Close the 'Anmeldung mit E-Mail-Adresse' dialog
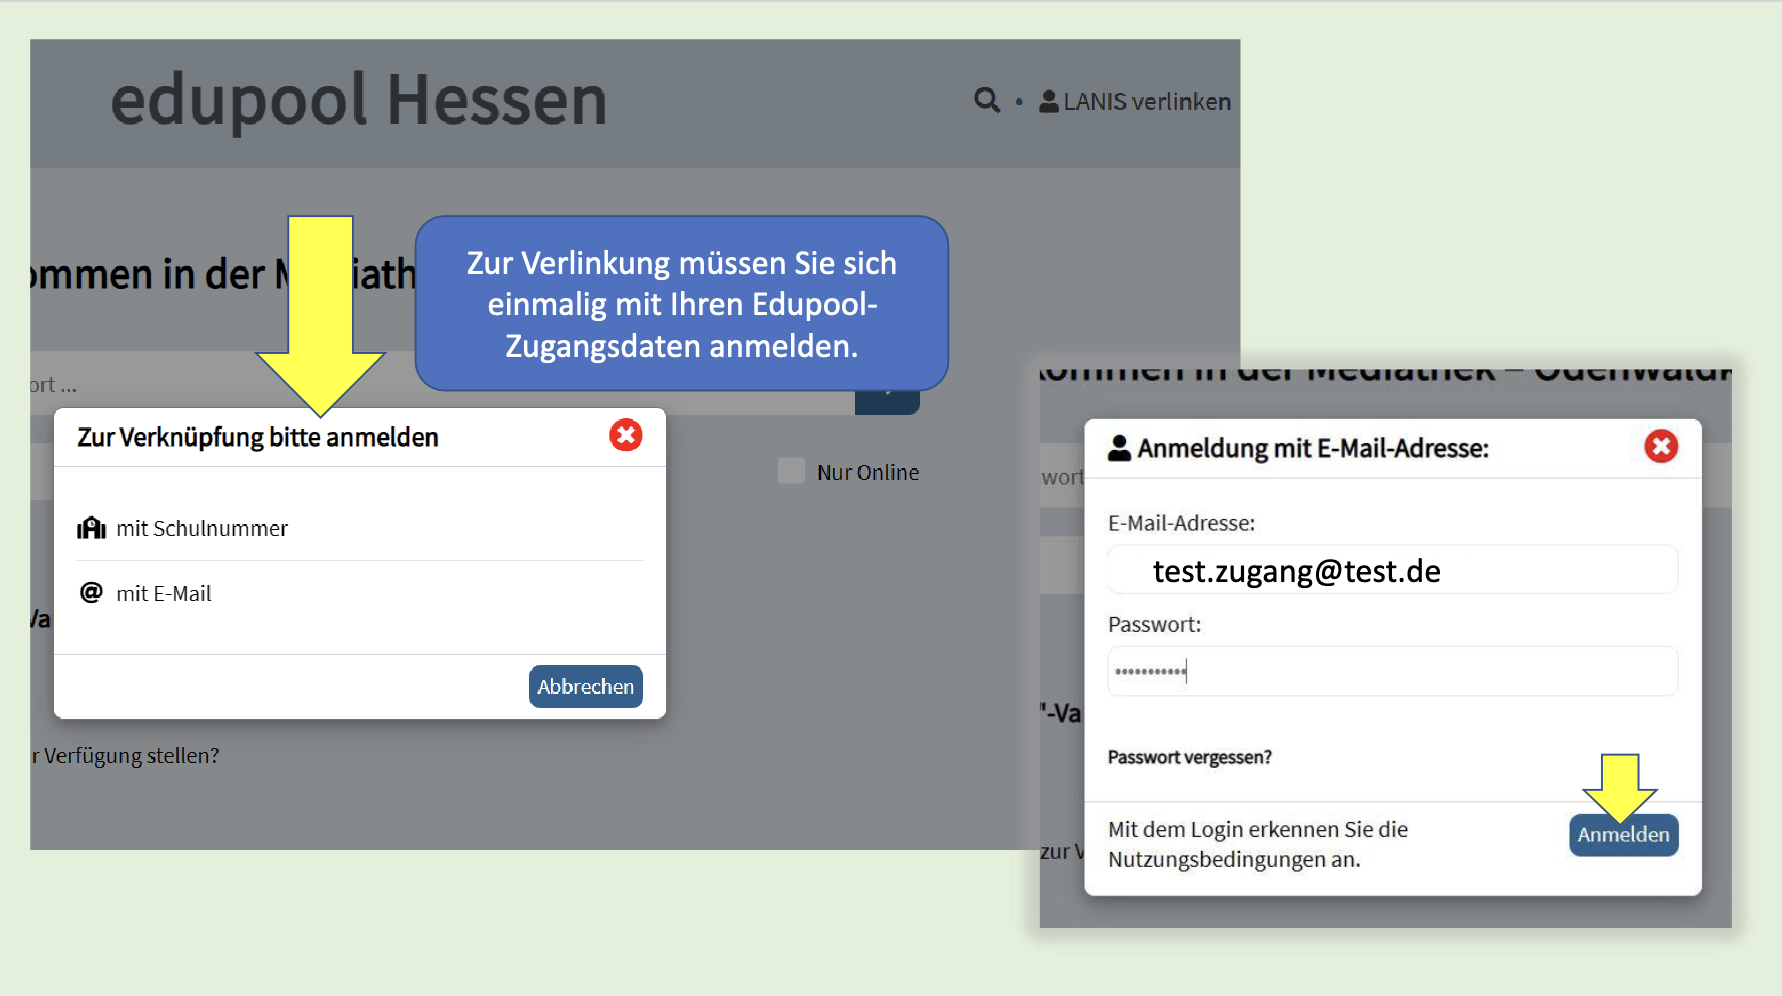The height and width of the screenshot is (996, 1782). pos(1661,446)
